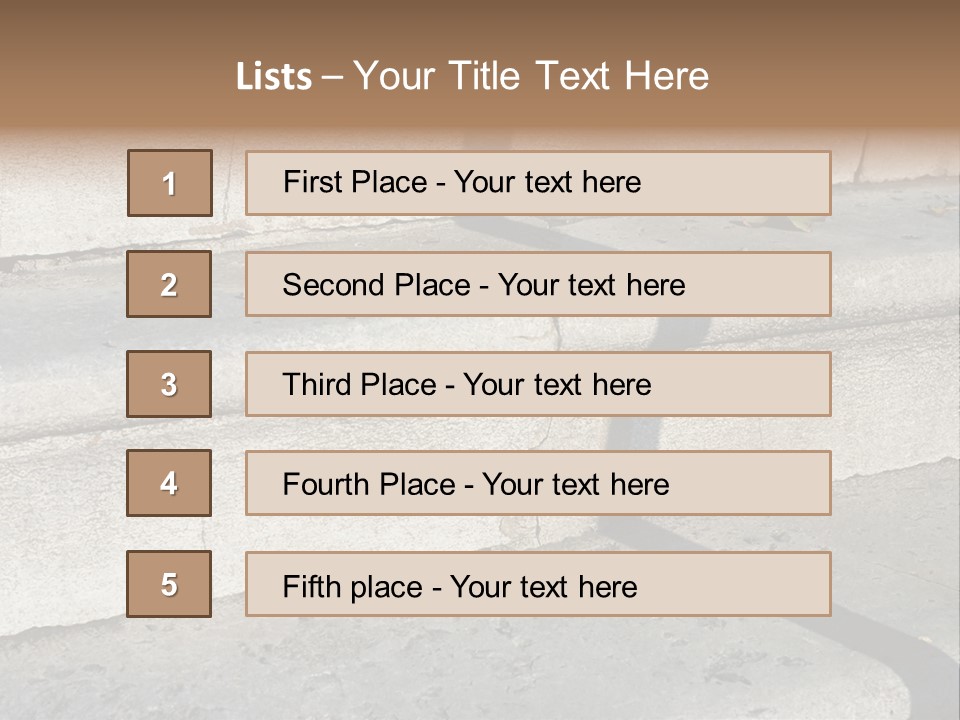Click the word 'Title' in the heading
The image size is (960, 720).
[x=488, y=76]
